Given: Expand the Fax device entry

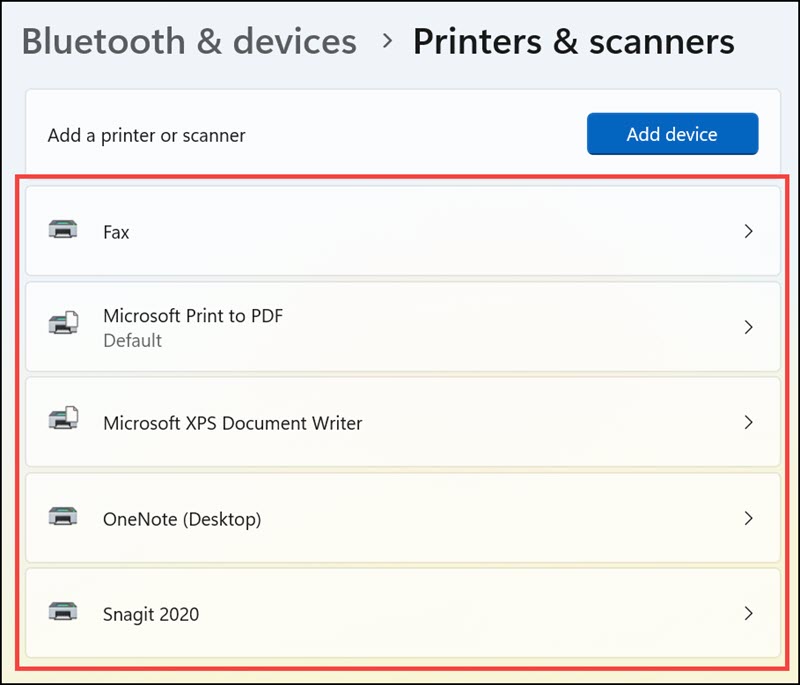Looking at the screenshot, I should pos(748,231).
